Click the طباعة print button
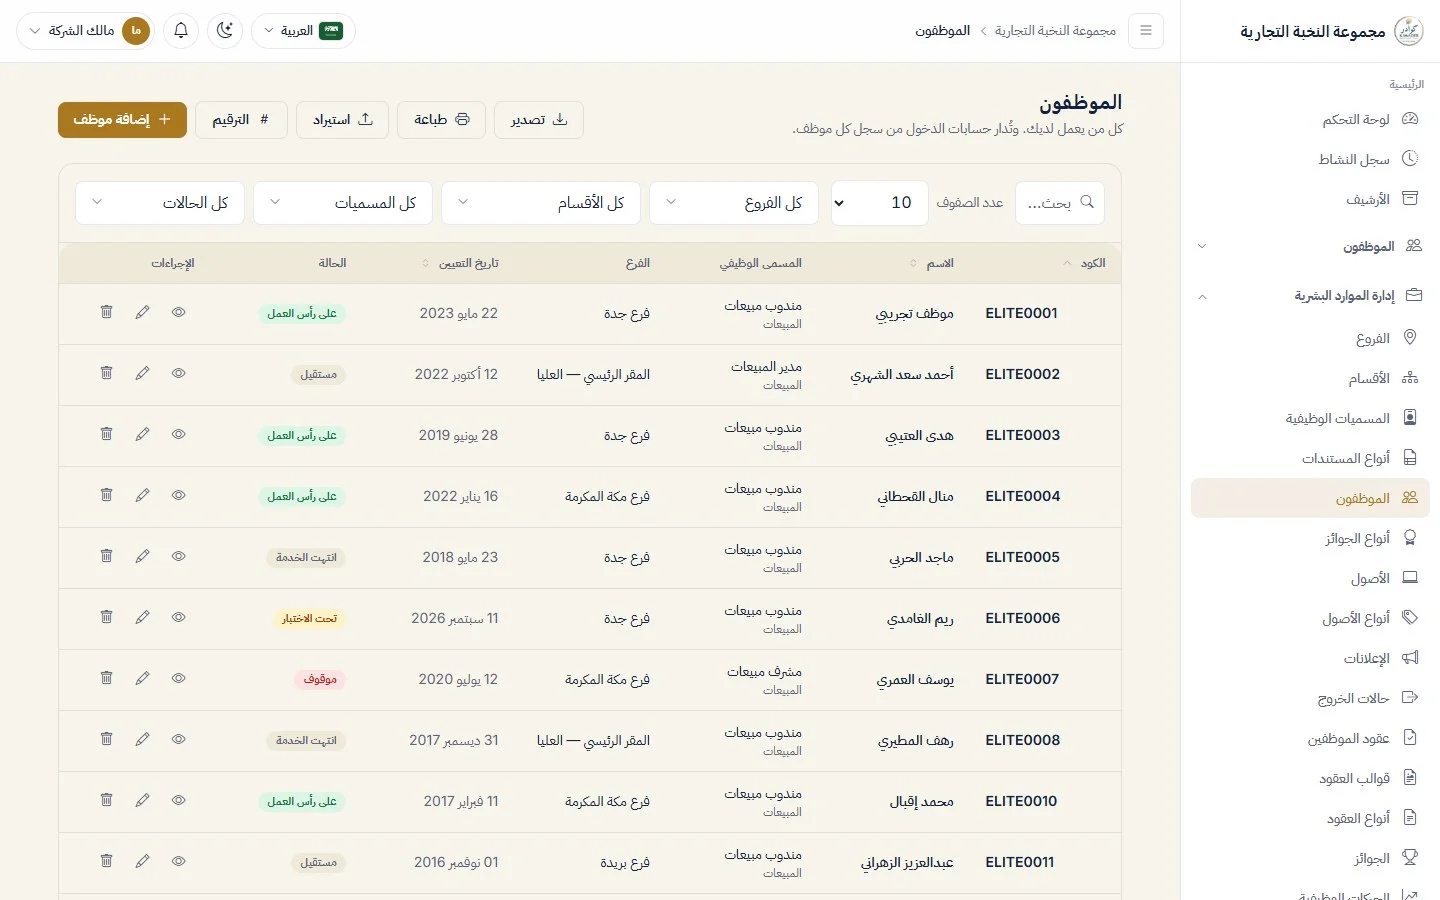Screen dimensions: 1440x900 coord(441,120)
